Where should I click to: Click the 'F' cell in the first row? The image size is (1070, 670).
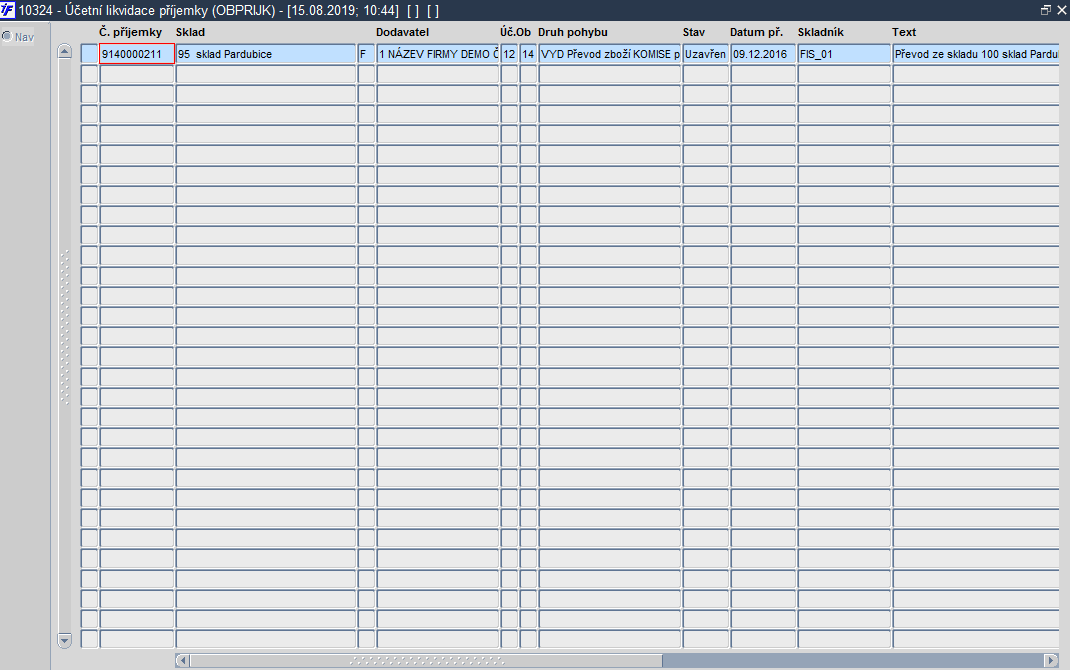[x=366, y=54]
